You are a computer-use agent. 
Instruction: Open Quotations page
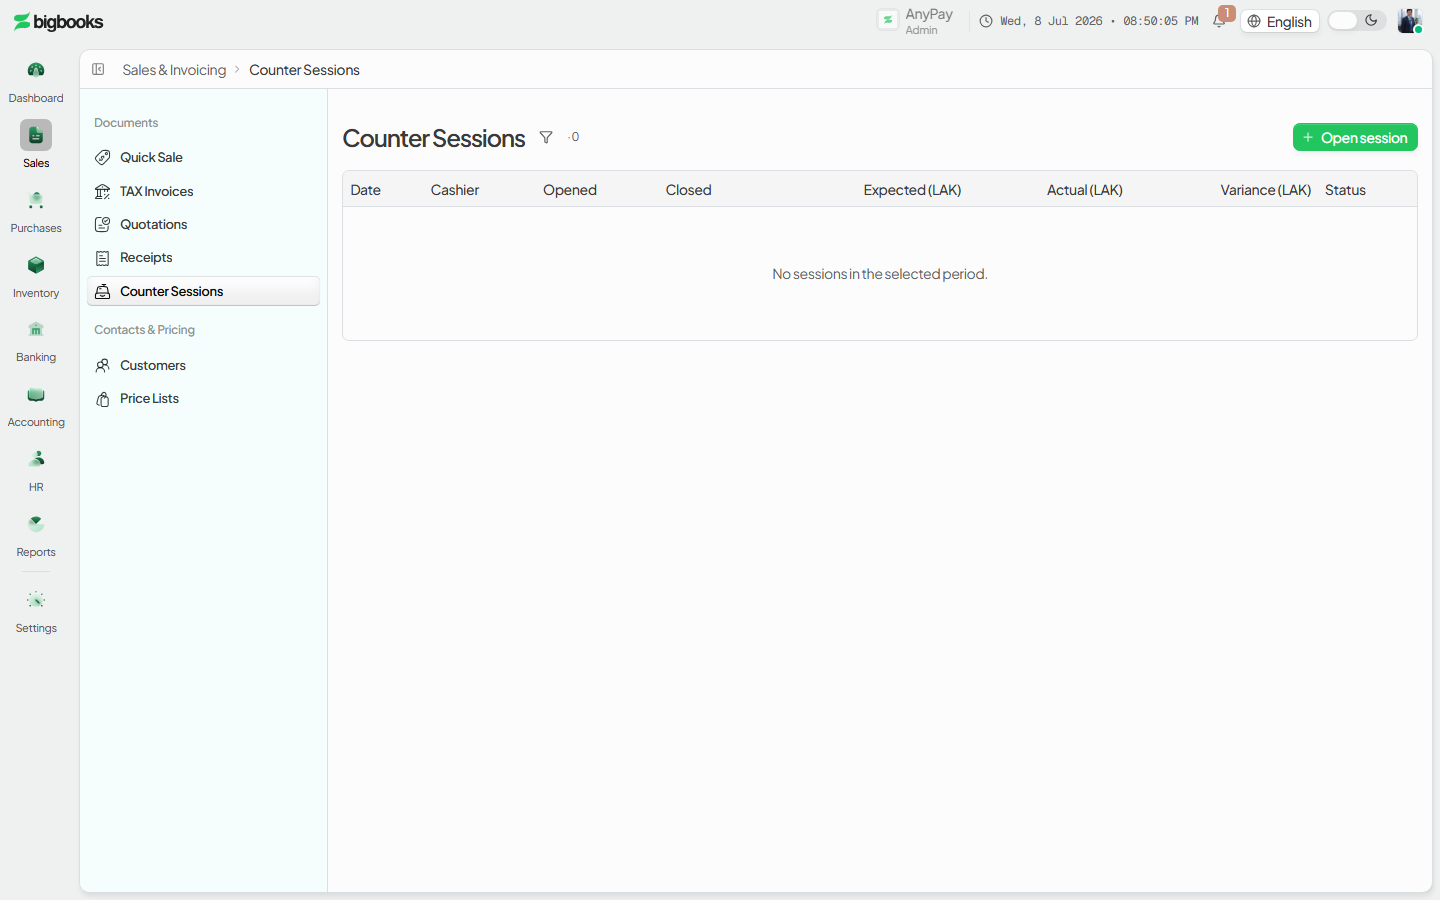(x=204, y=224)
